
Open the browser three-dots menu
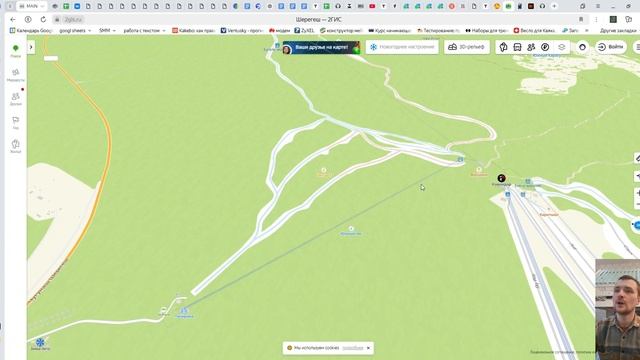click(x=596, y=20)
